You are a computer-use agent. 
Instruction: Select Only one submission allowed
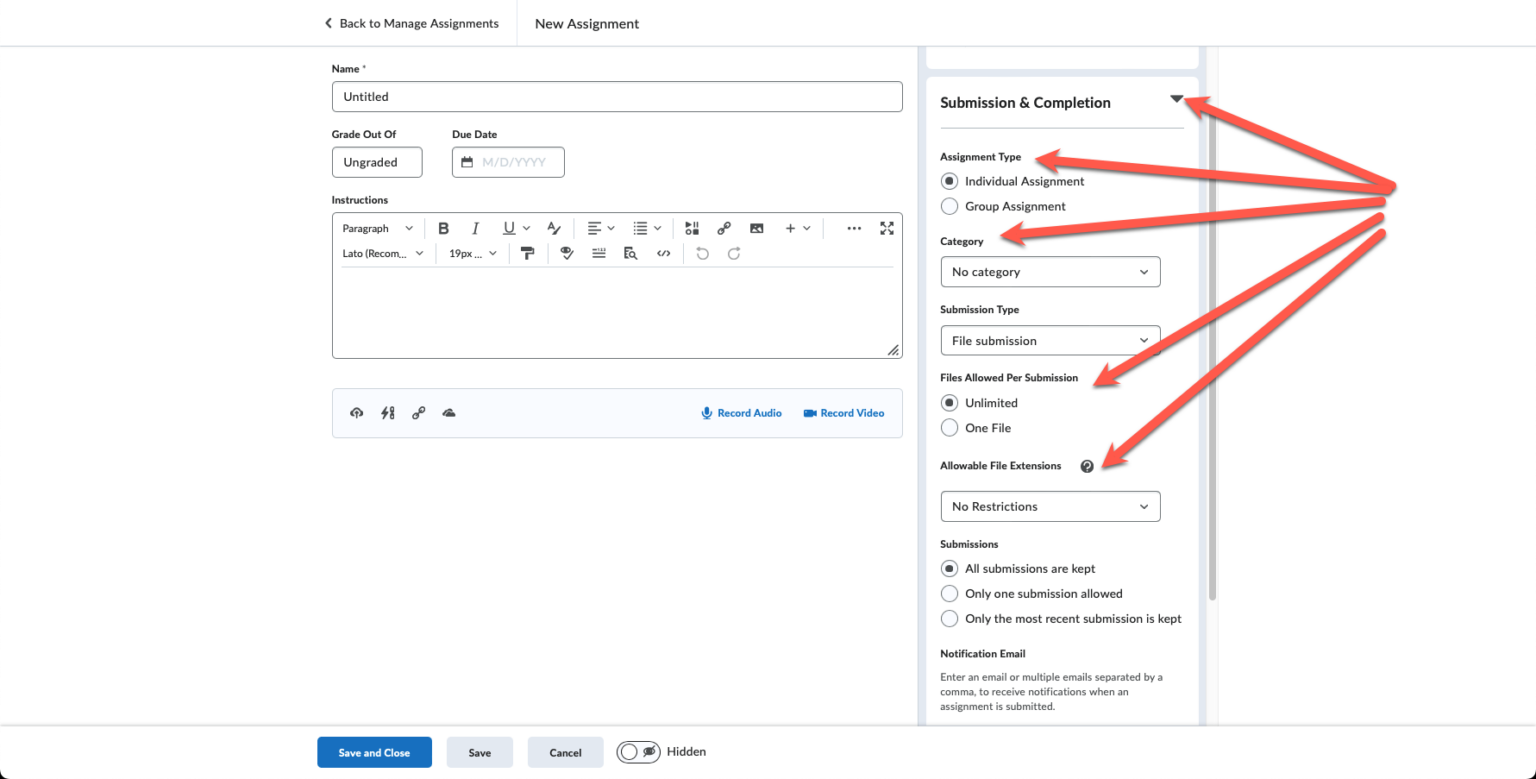(949, 593)
